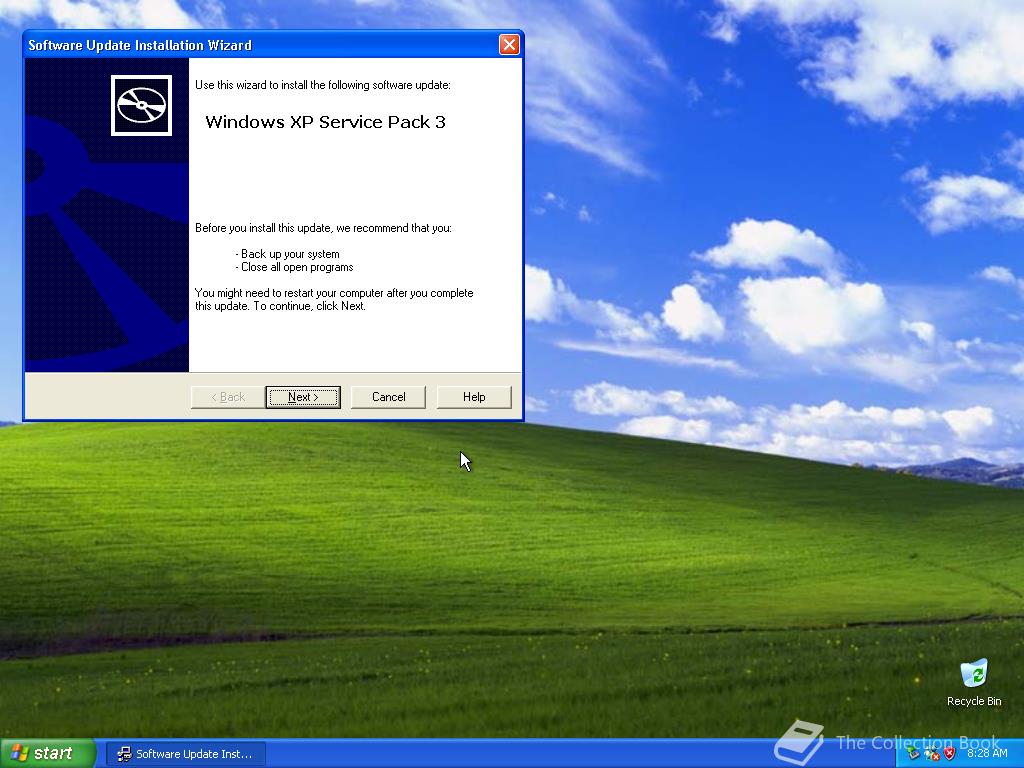Image resolution: width=1024 pixels, height=768 pixels.
Task: Click the Software Update Inst... taskbar button
Action: coord(185,754)
